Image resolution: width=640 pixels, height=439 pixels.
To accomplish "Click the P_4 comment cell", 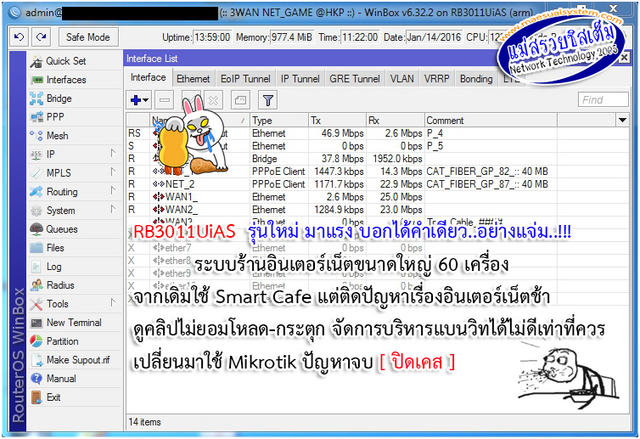I will [491, 133].
